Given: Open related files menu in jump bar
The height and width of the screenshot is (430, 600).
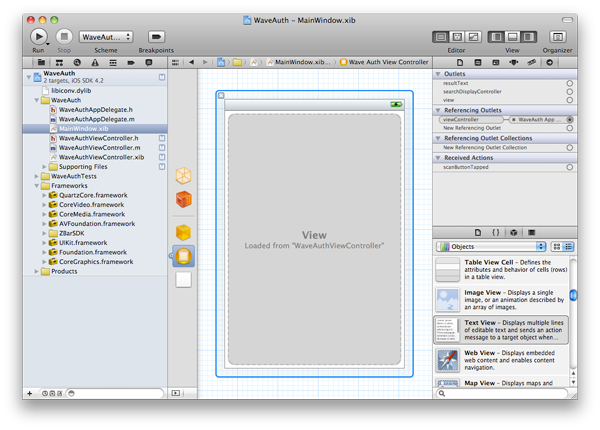Looking at the screenshot, I should click(175, 62).
